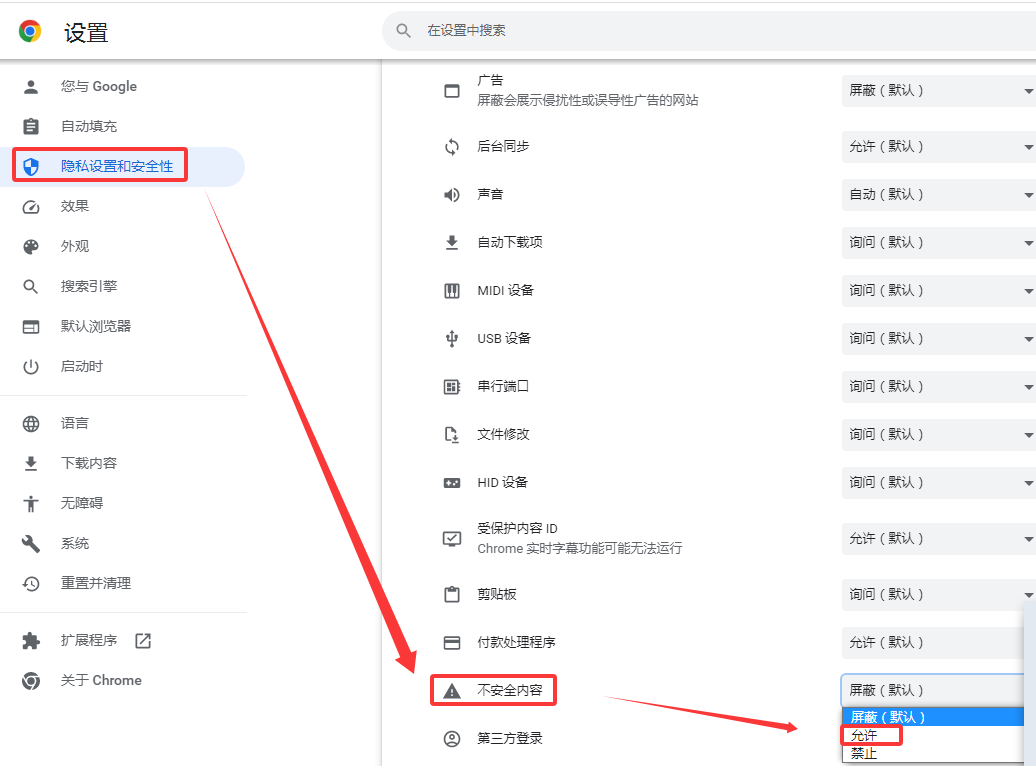Expand the 自动下载项 permission dropdown
The height and width of the screenshot is (766, 1036).
[x=937, y=243]
